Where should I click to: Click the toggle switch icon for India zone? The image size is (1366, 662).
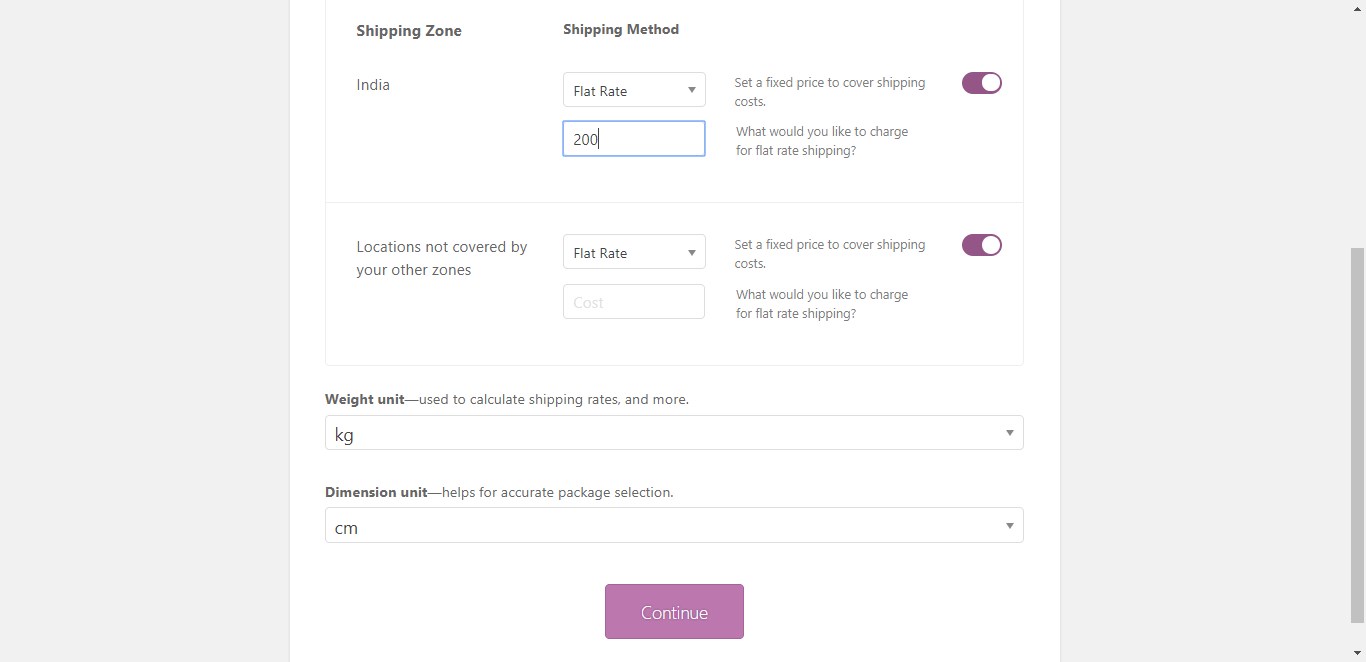click(981, 82)
